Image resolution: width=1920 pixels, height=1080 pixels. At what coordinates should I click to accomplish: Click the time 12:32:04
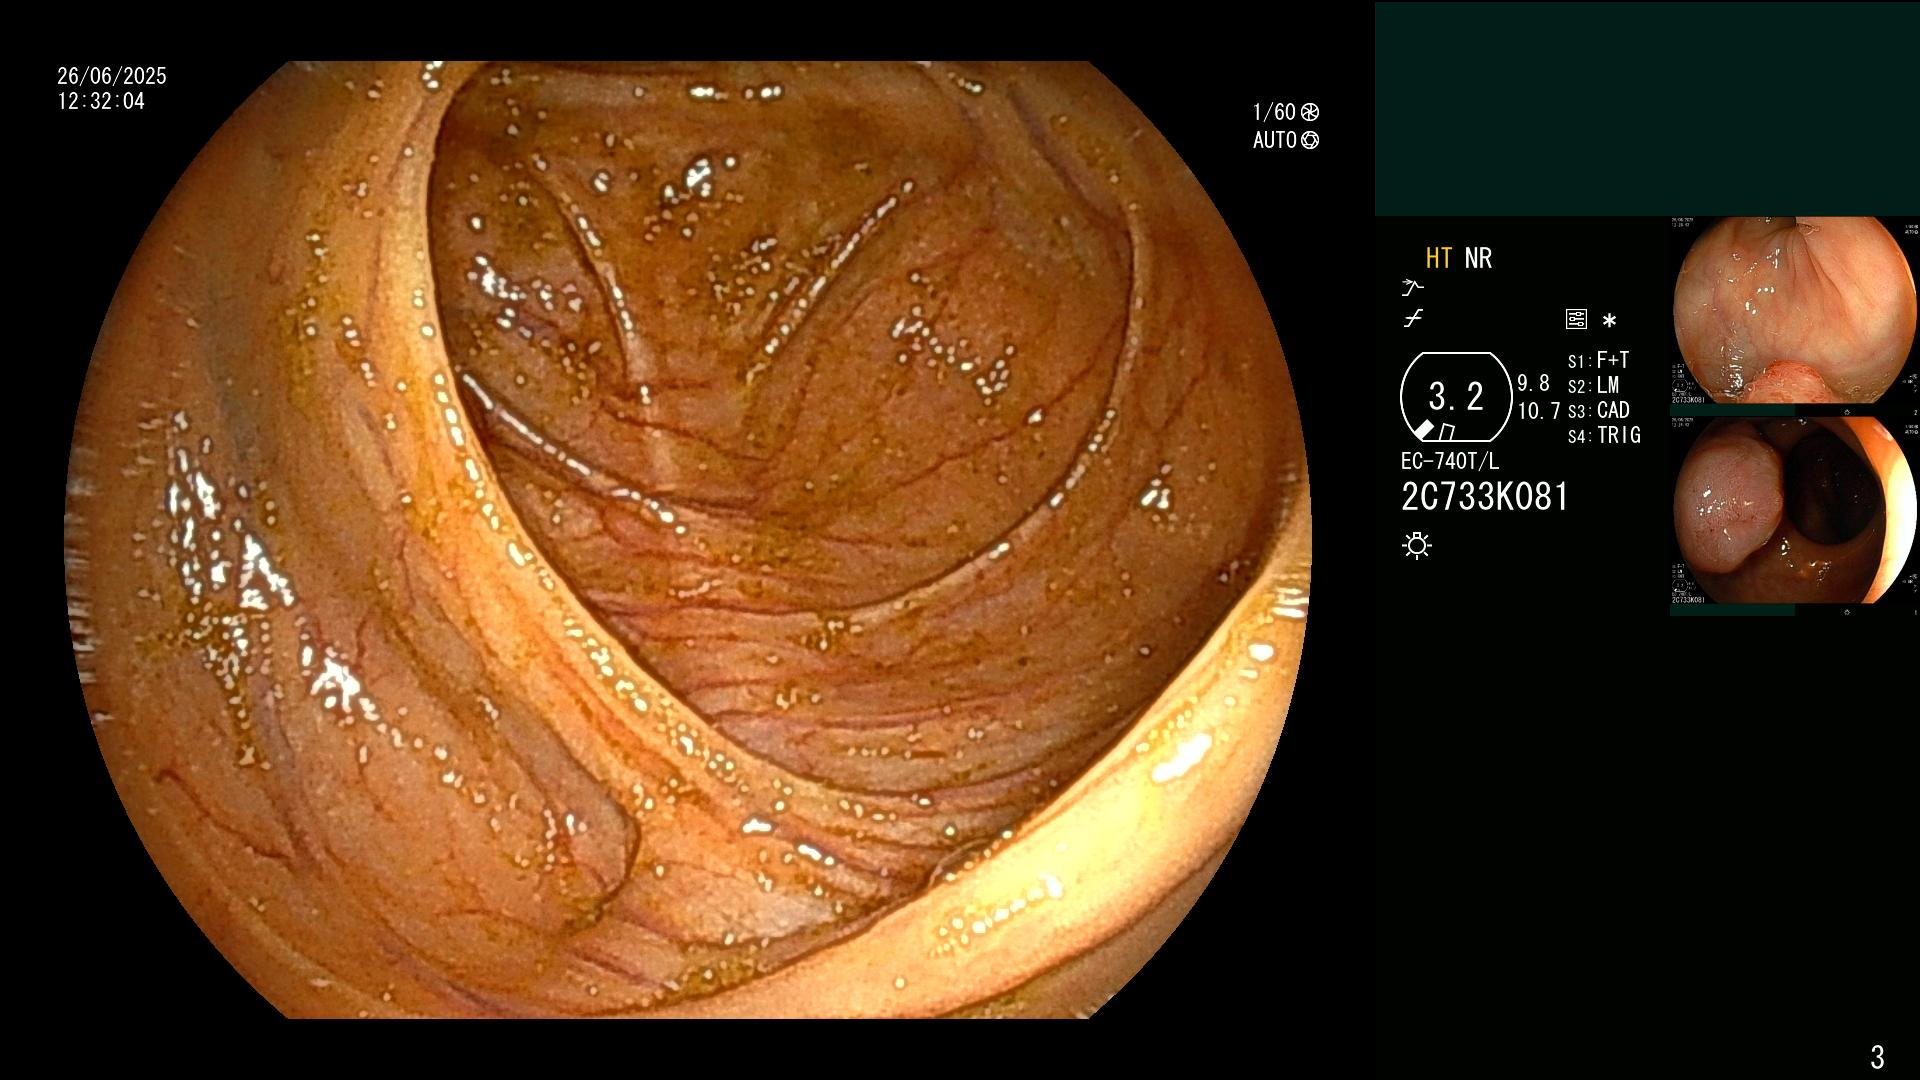point(101,101)
